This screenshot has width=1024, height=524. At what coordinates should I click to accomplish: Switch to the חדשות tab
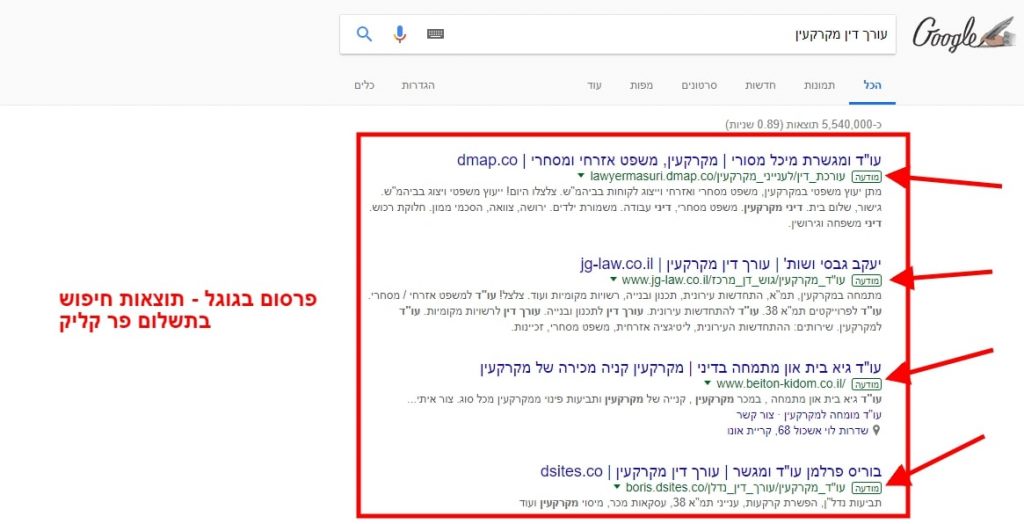(761, 86)
